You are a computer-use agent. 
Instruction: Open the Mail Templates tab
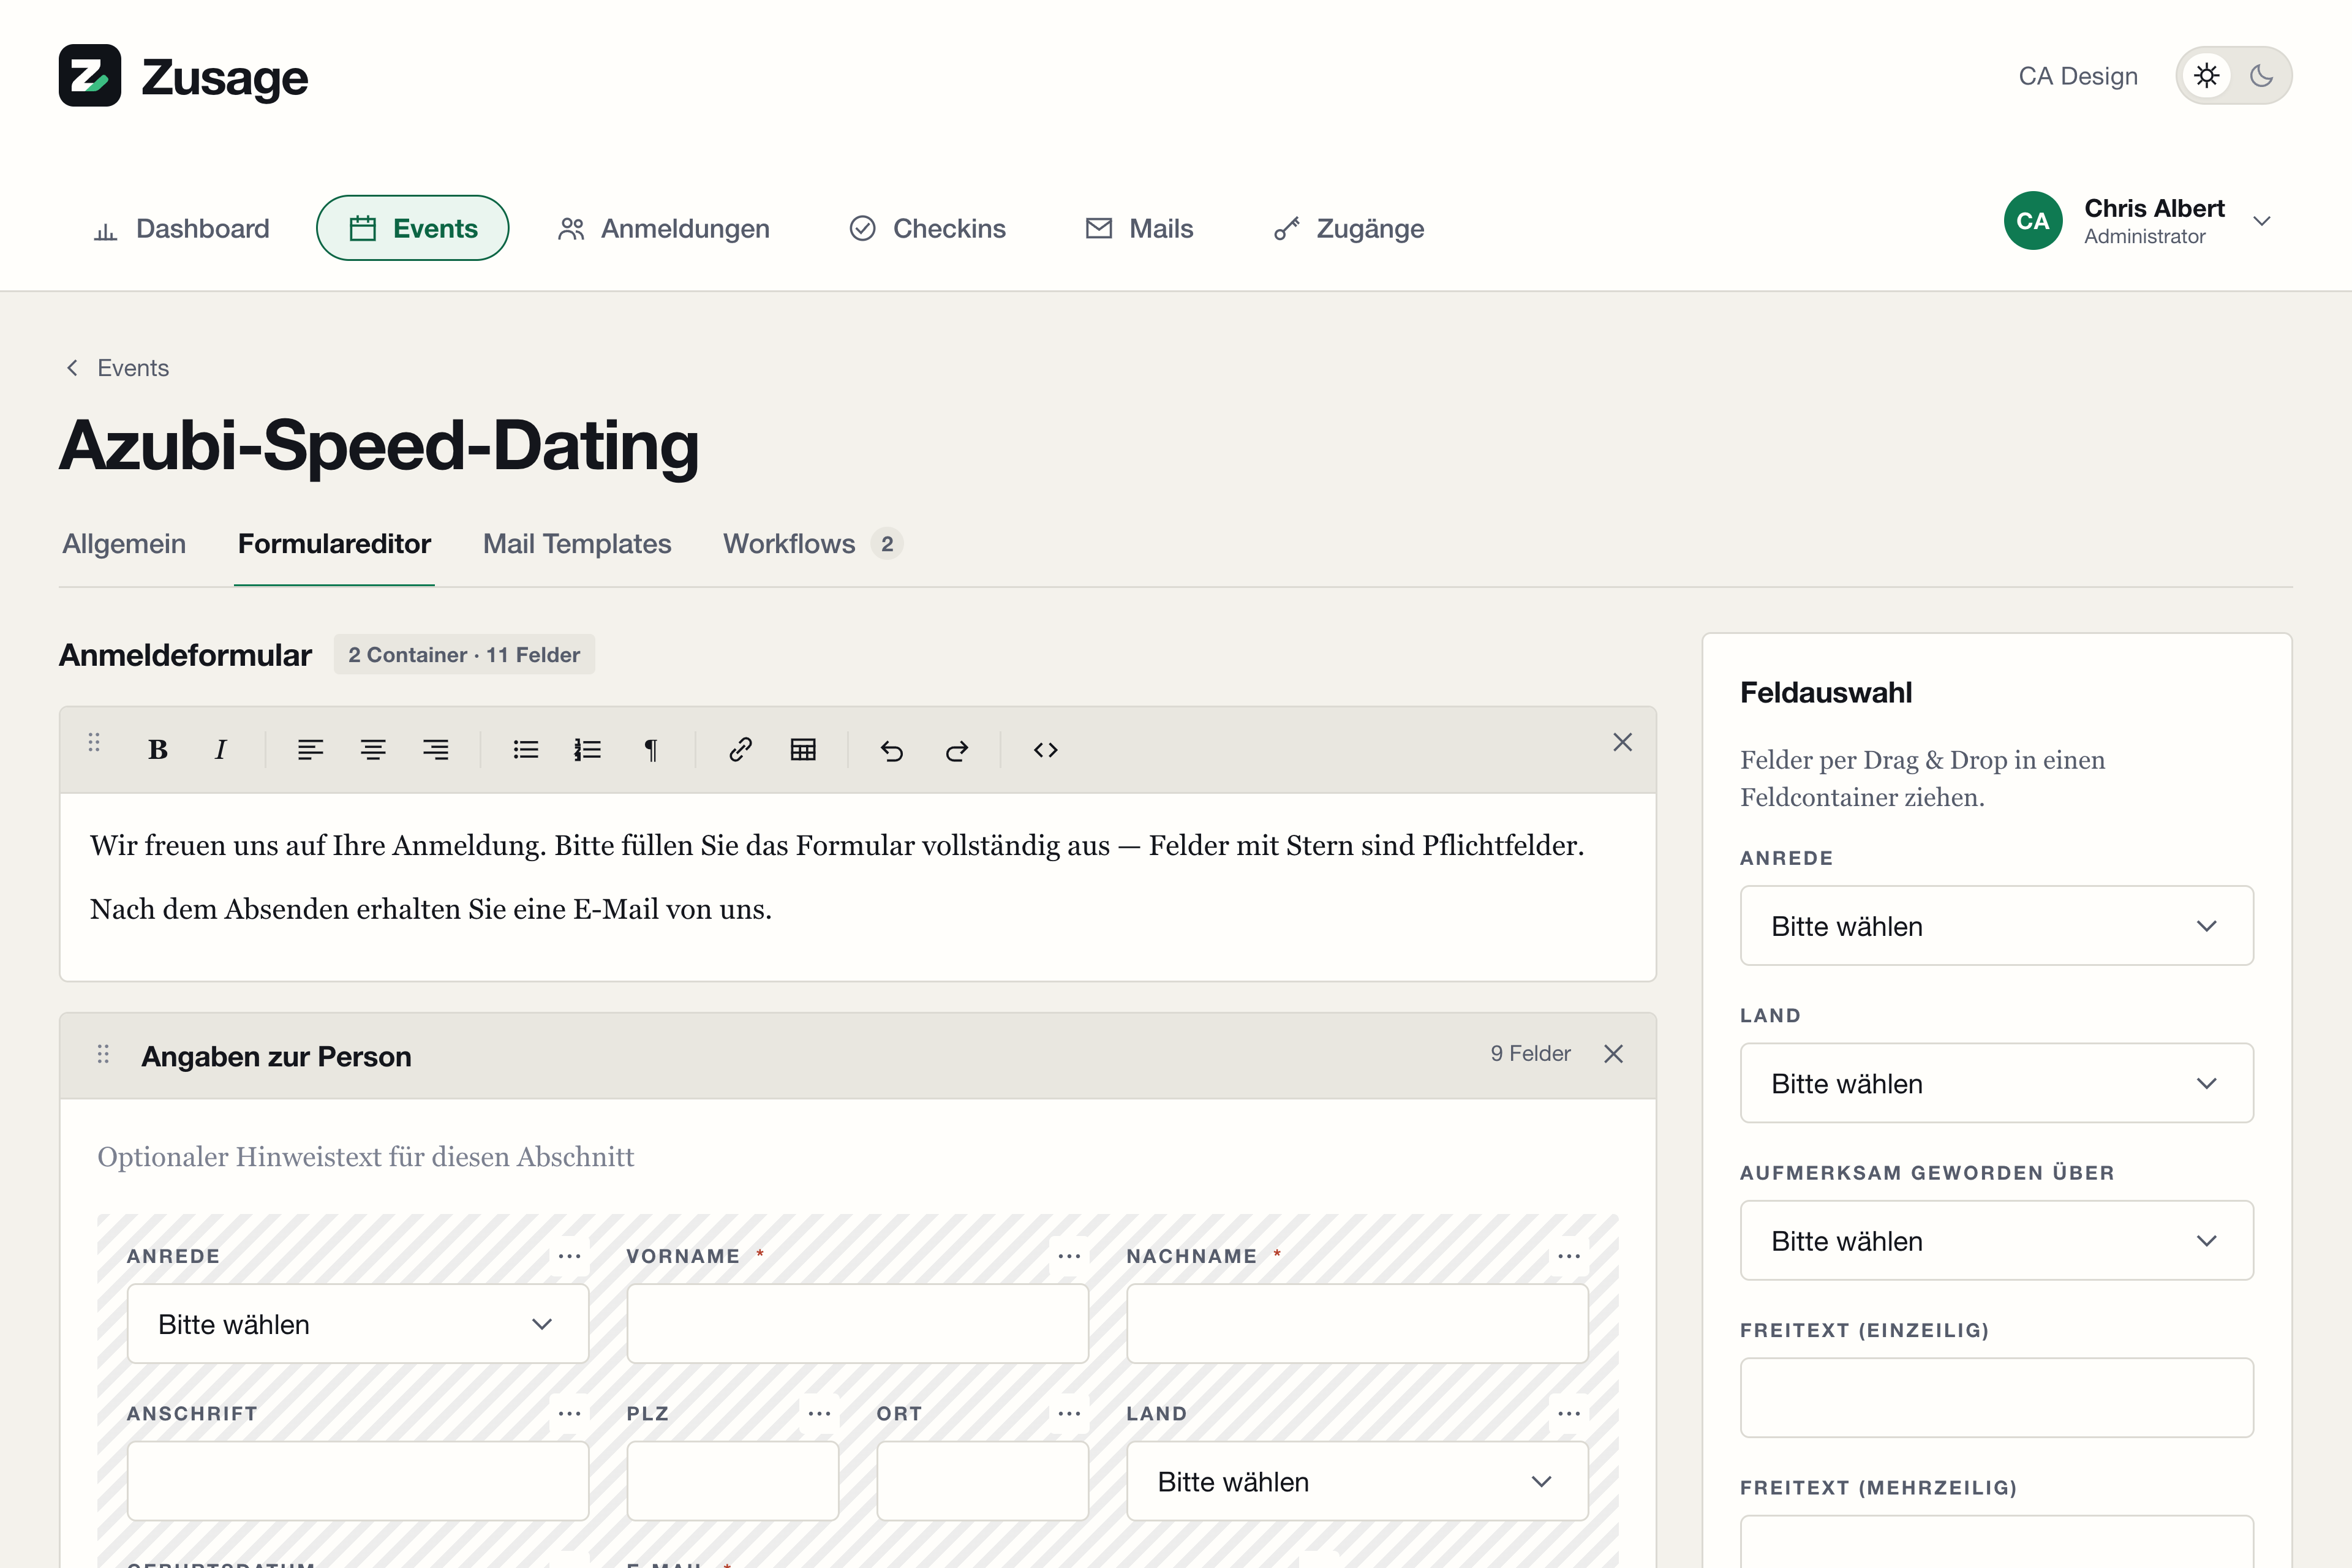577,544
